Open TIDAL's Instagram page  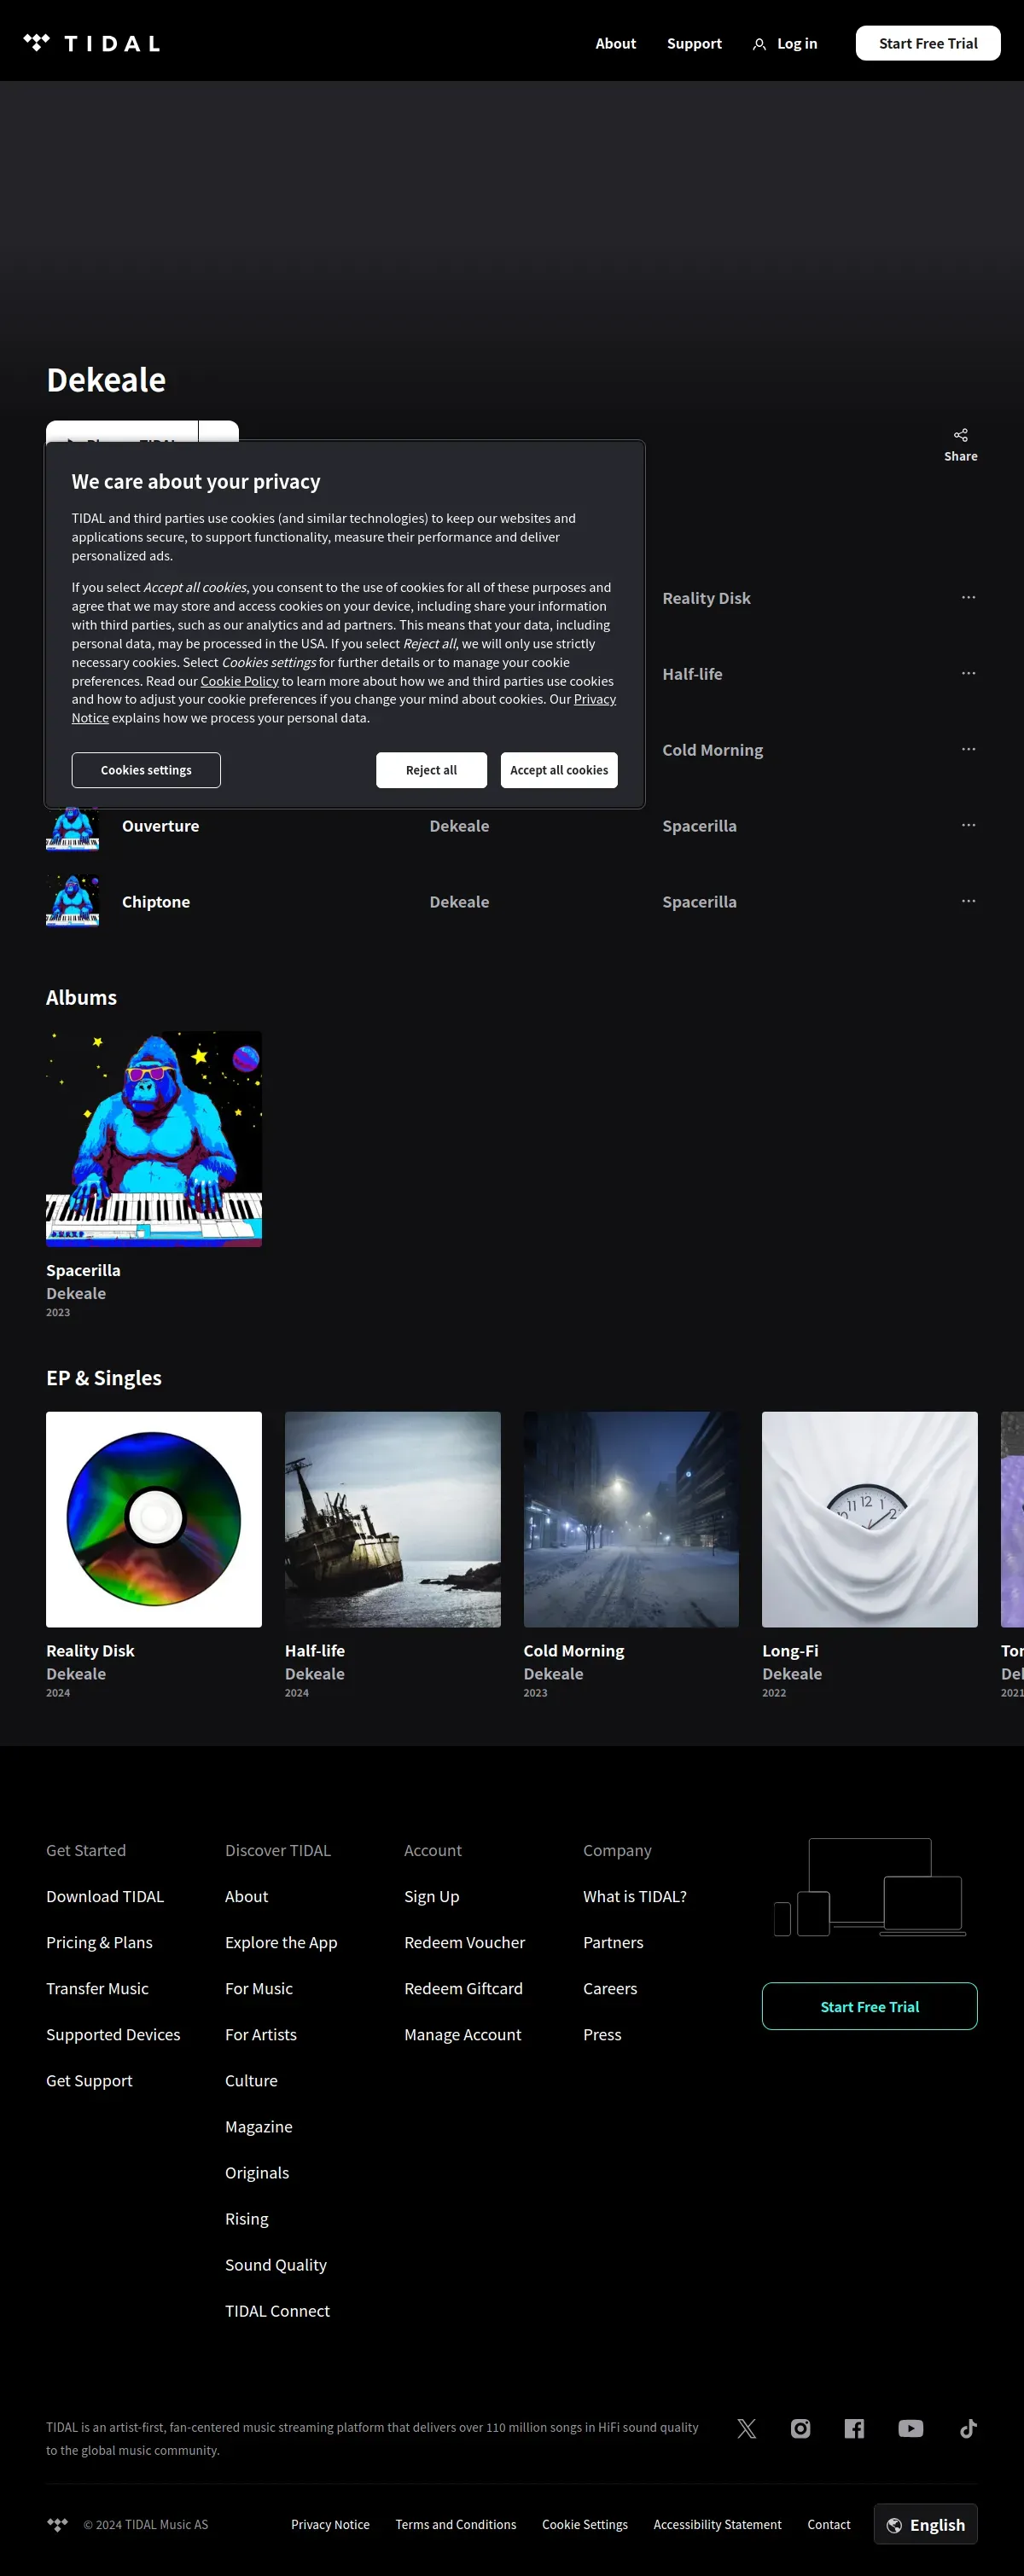[801, 2428]
